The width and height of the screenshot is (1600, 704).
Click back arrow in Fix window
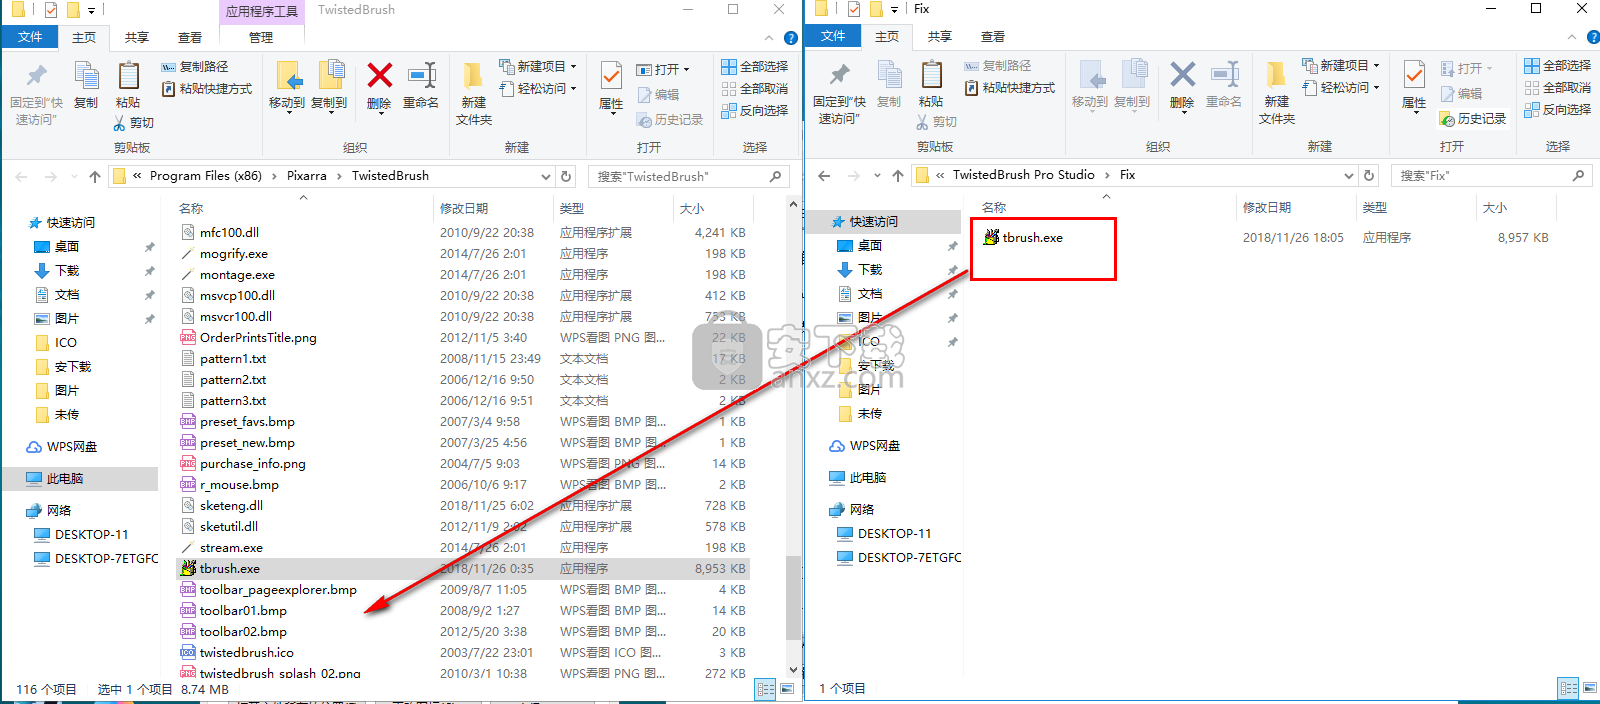point(824,175)
